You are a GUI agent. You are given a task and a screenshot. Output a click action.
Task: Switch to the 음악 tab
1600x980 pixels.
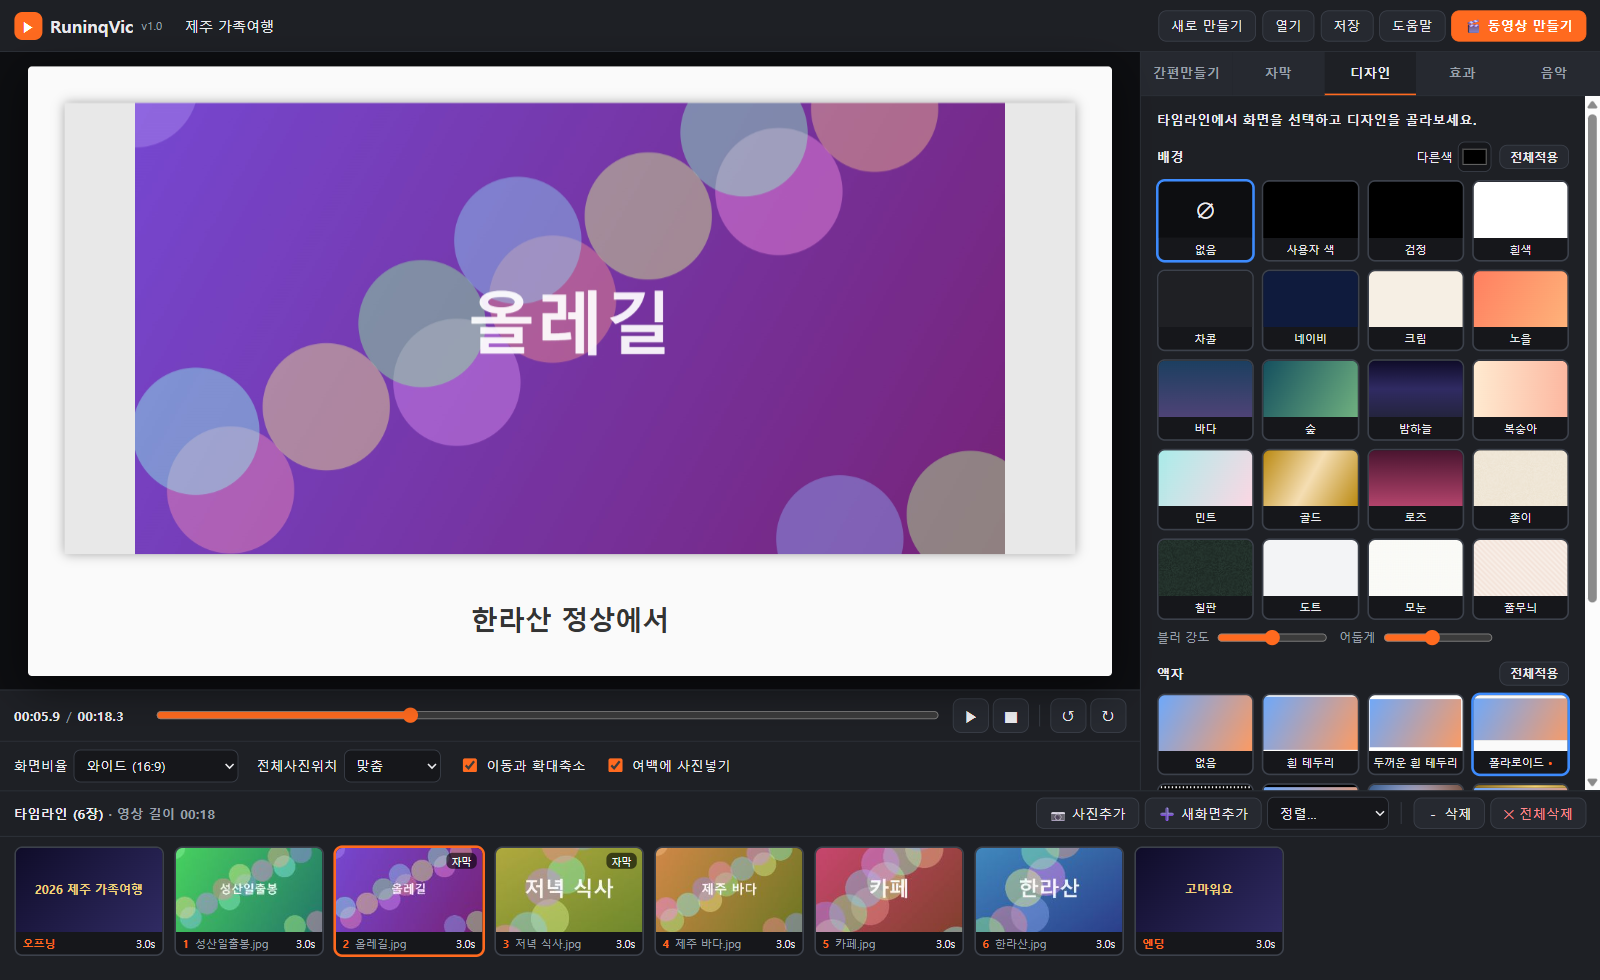1554,73
